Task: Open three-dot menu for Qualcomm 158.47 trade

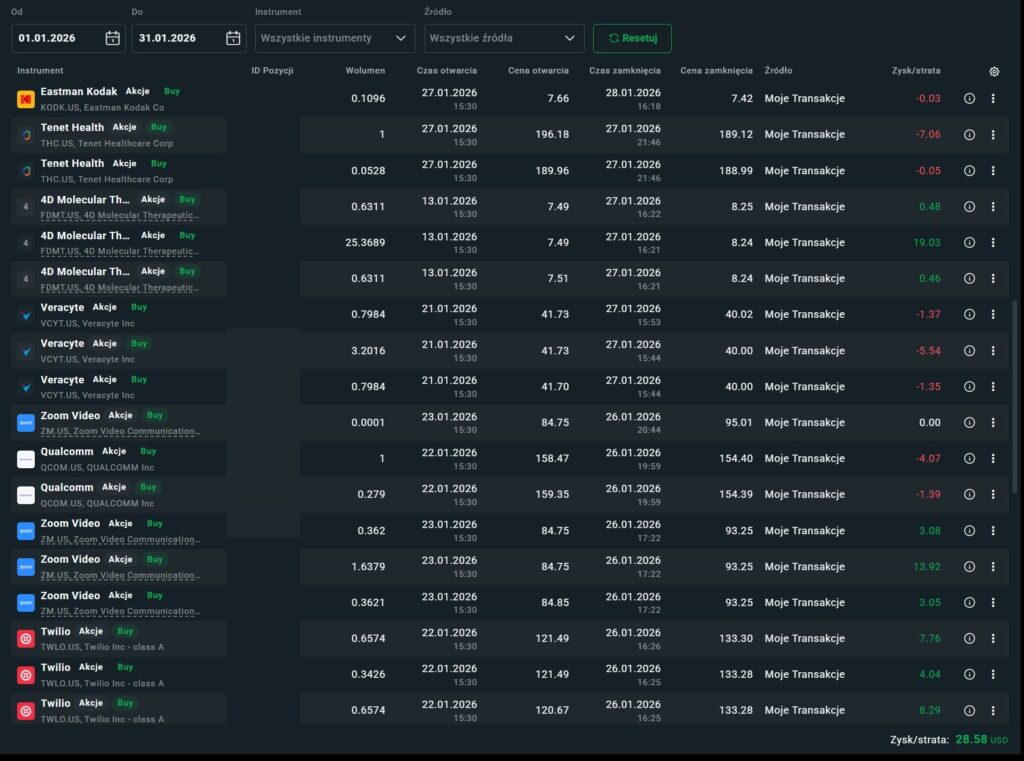Action: (x=993, y=459)
